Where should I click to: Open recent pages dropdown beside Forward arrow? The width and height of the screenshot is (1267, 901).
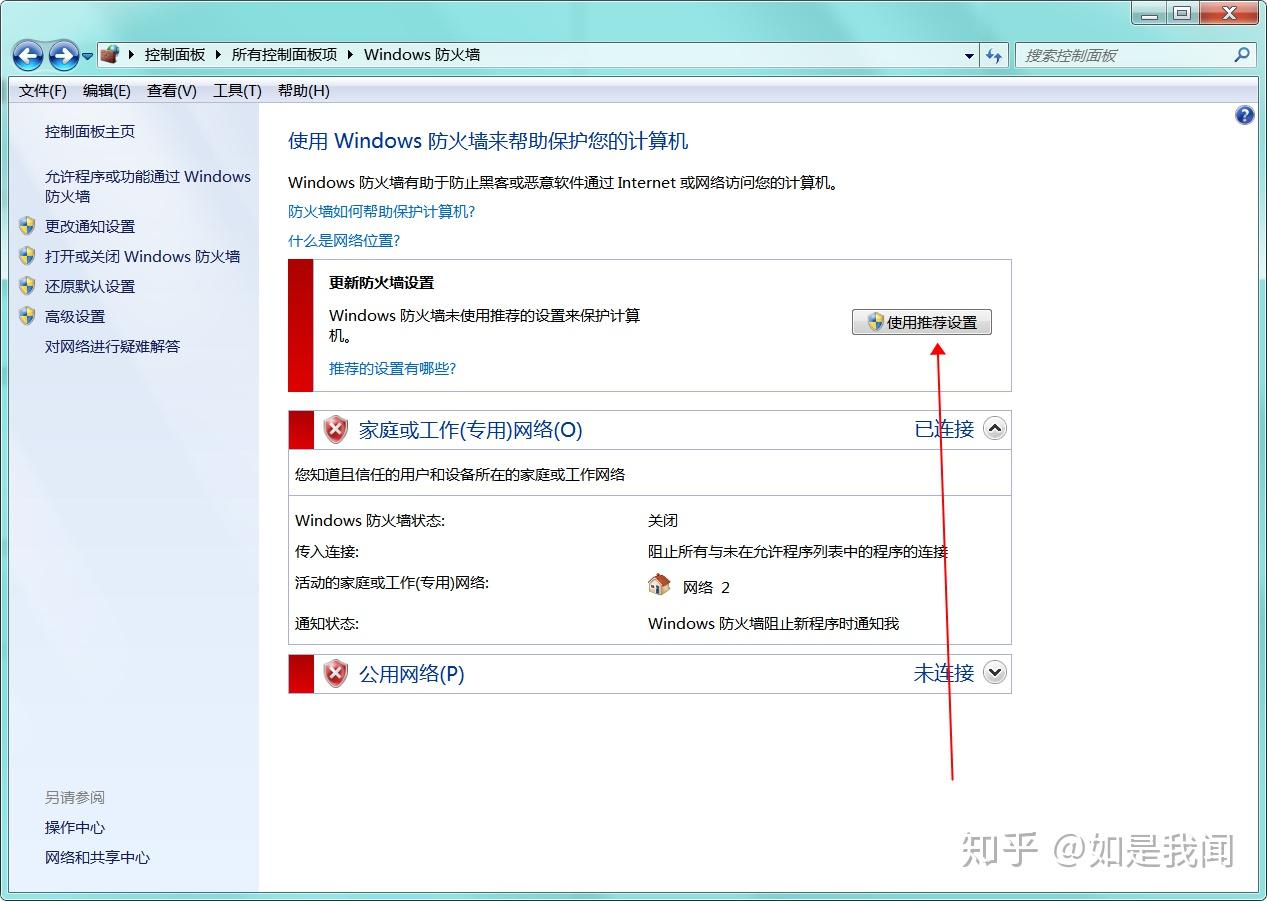(88, 56)
